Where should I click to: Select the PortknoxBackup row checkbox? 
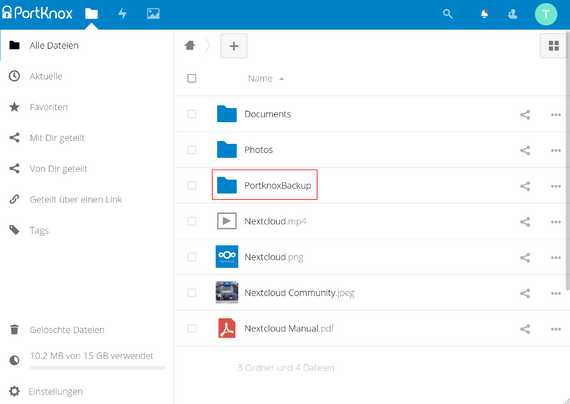pos(192,185)
